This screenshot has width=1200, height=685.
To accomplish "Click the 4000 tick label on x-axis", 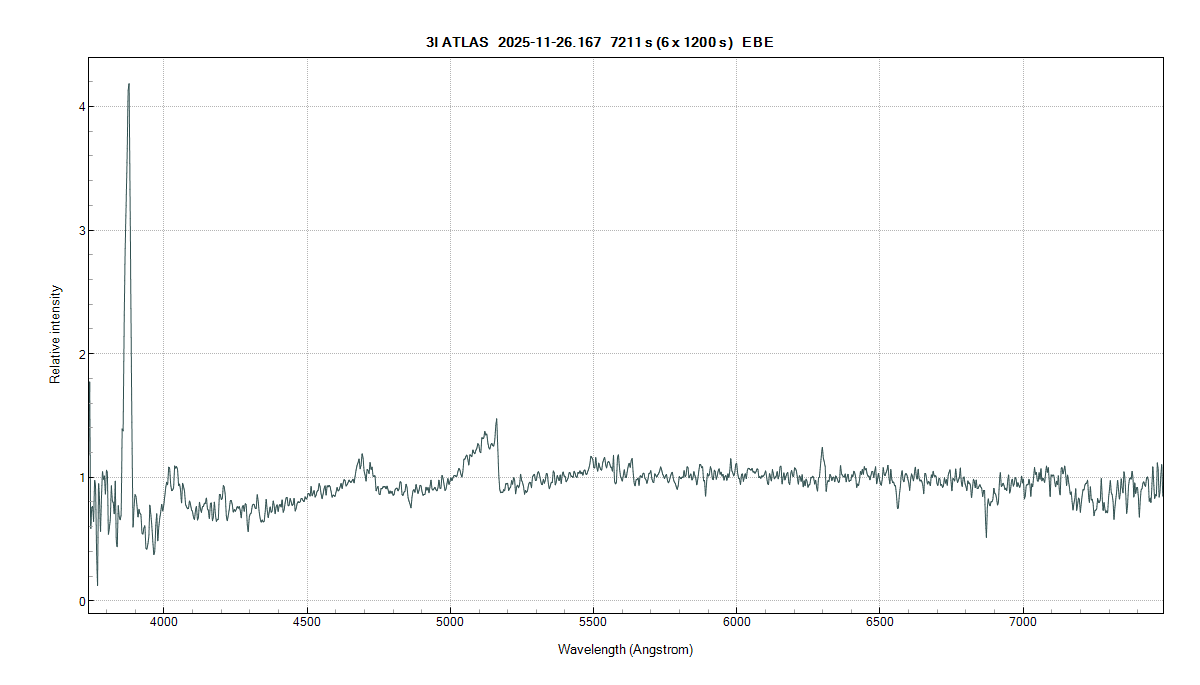I will point(164,623).
